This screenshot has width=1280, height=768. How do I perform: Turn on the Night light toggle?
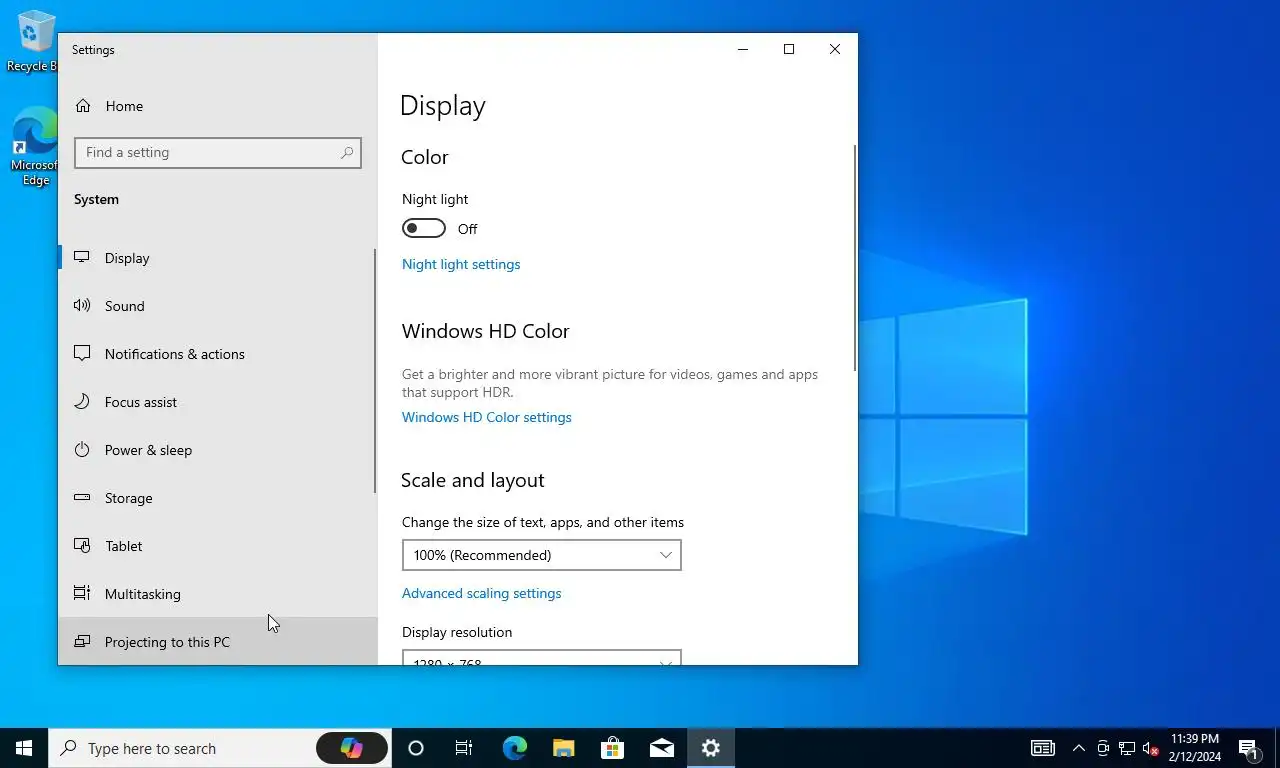coord(424,229)
